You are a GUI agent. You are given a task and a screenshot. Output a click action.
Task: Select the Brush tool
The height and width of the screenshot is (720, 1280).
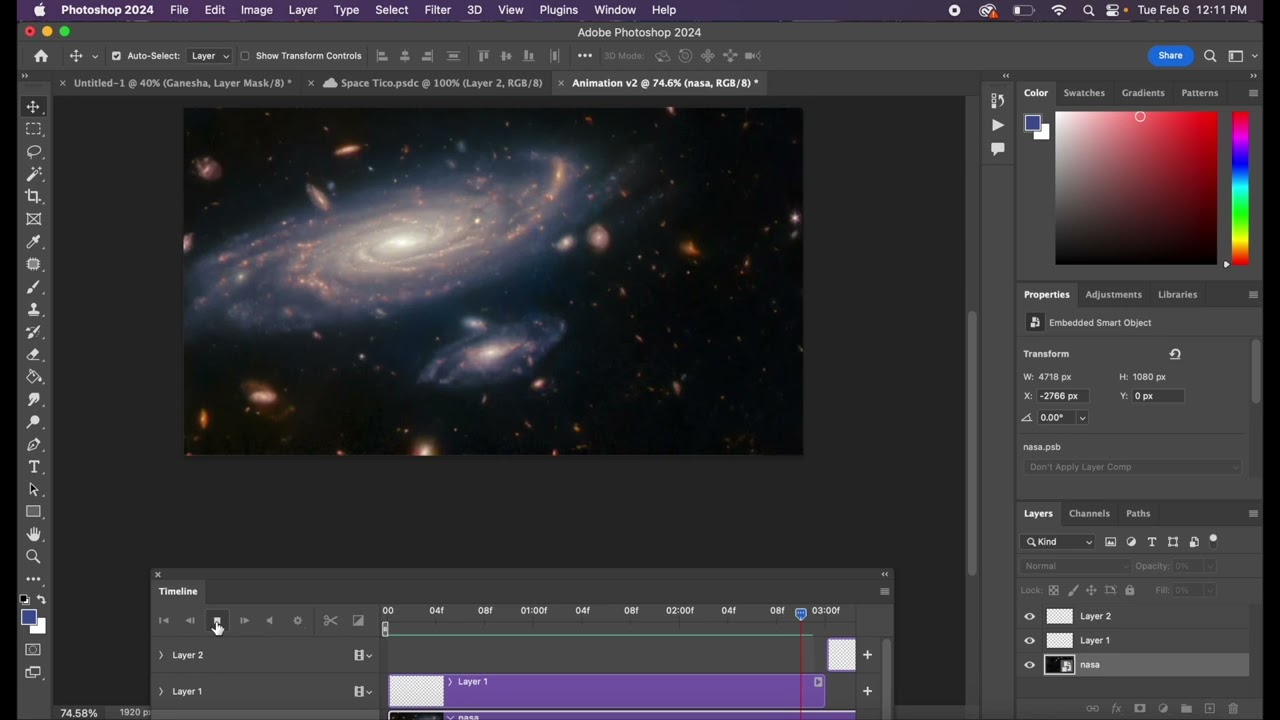pos(33,287)
